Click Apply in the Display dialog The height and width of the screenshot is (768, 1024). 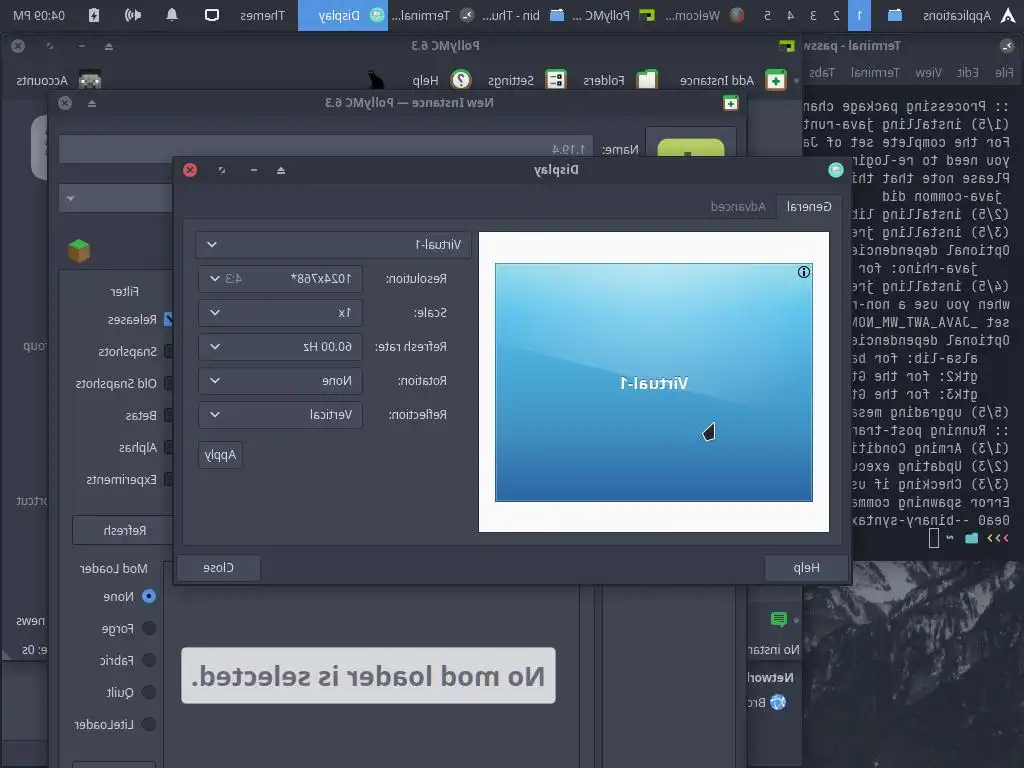[x=220, y=455]
